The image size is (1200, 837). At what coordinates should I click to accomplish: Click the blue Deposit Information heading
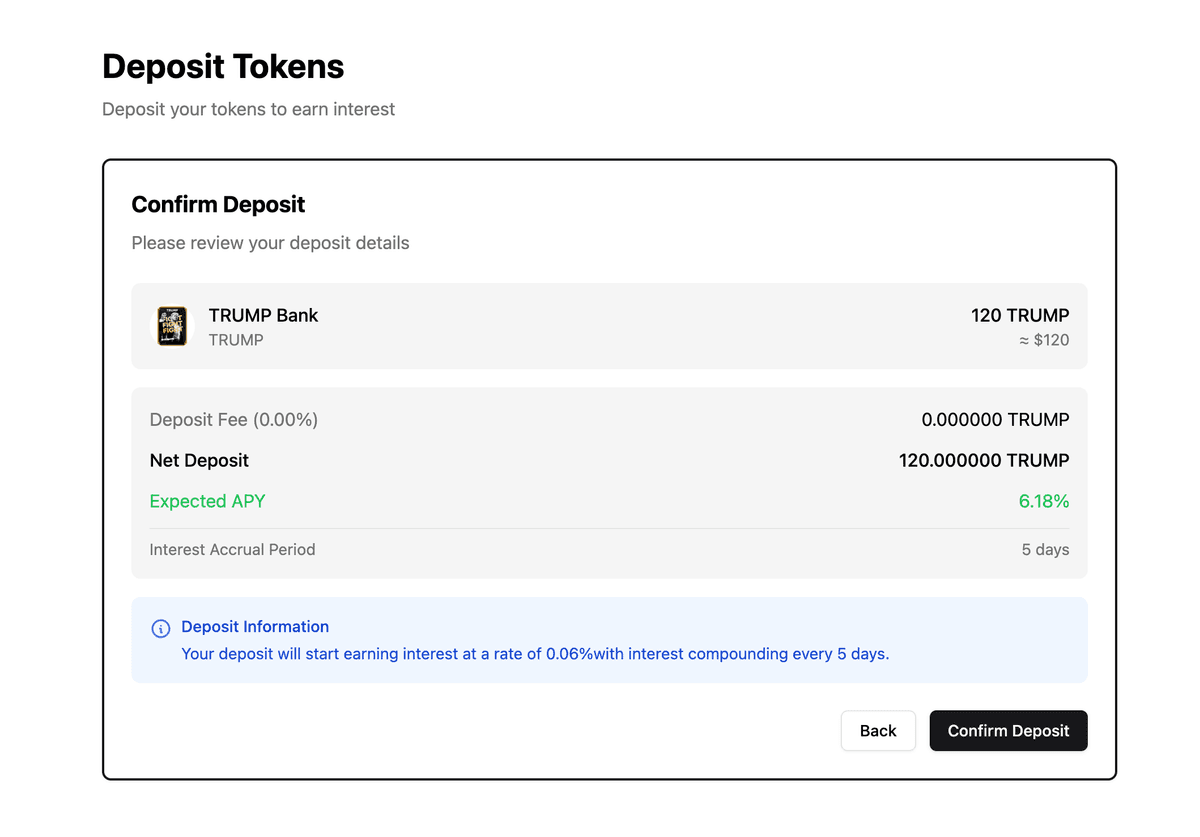[255, 627]
